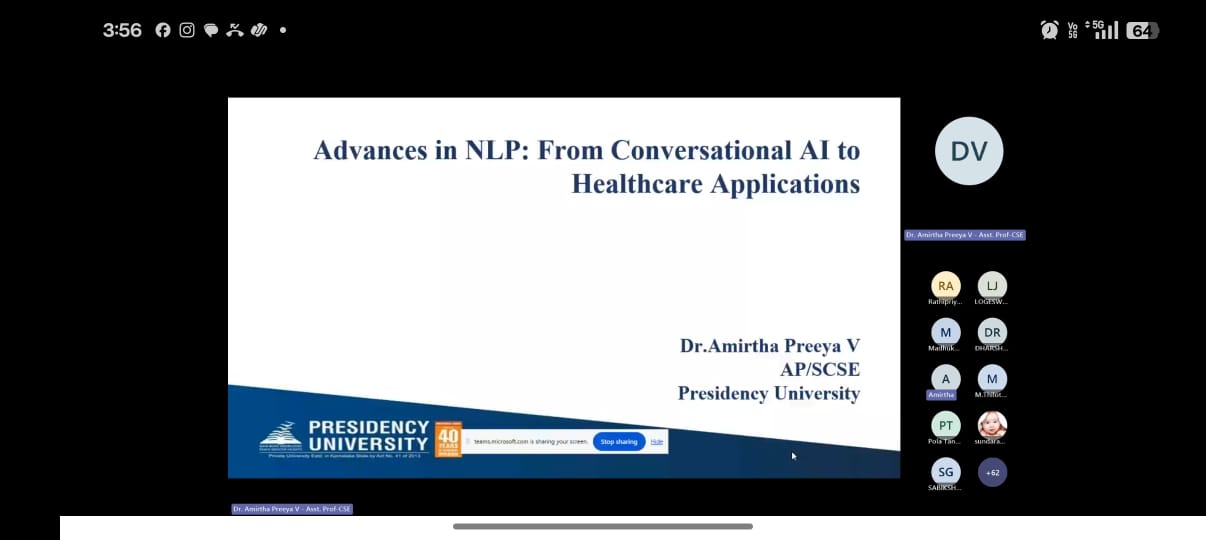
Task: Expand the +62 more participants list
Action: click(992, 472)
